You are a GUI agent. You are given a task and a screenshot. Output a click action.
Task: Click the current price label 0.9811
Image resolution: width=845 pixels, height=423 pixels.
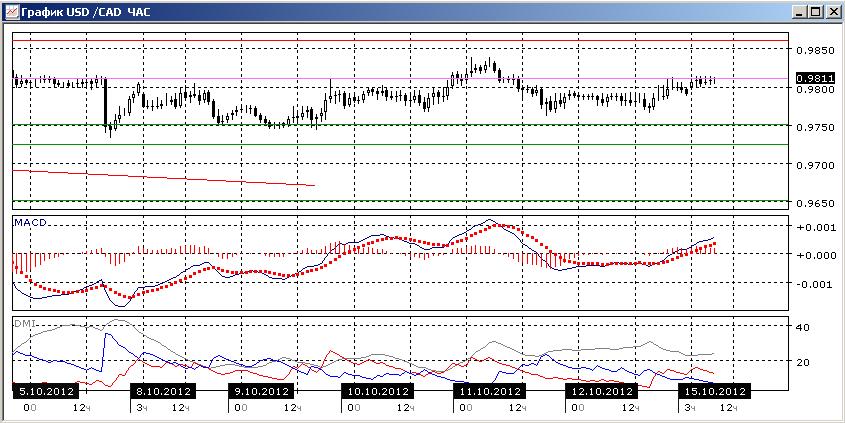pos(813,78)
